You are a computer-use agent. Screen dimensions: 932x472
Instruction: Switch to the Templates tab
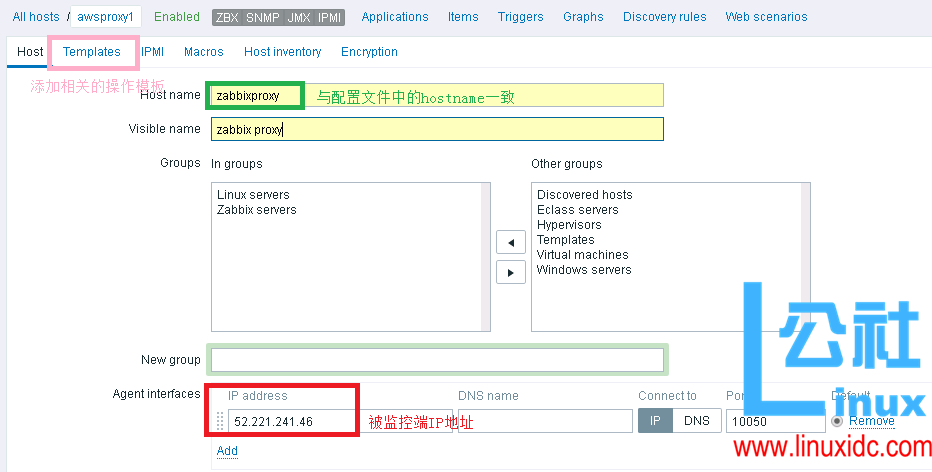(x=92, y=52)
